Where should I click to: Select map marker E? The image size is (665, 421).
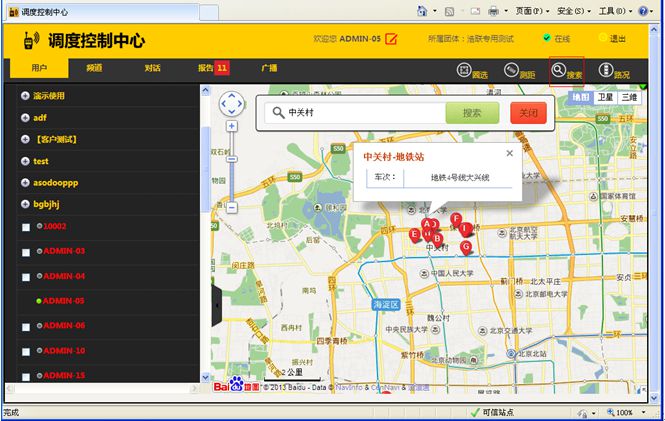click(x=415, y=234)
